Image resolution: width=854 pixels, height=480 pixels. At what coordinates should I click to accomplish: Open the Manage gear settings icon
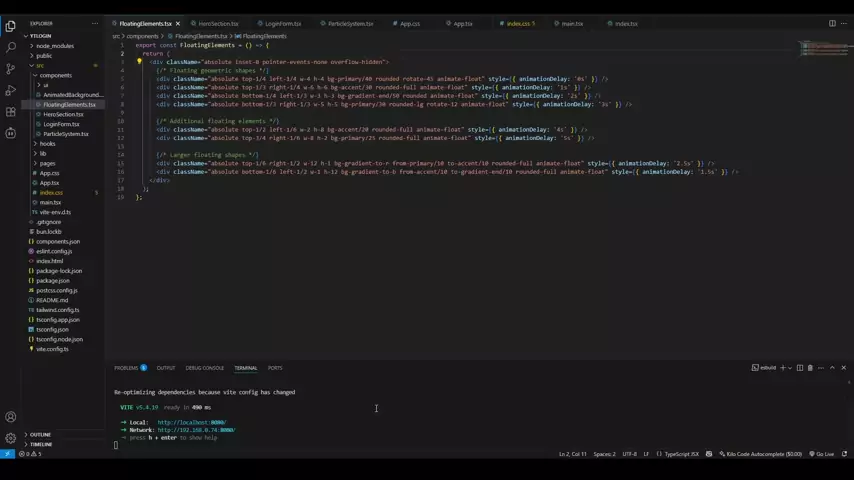(11, 438)
